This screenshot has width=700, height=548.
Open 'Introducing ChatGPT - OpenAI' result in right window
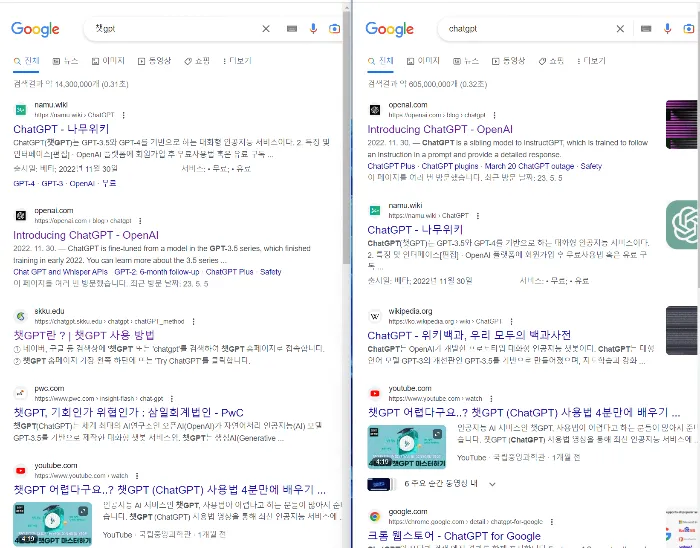[440, 129]
